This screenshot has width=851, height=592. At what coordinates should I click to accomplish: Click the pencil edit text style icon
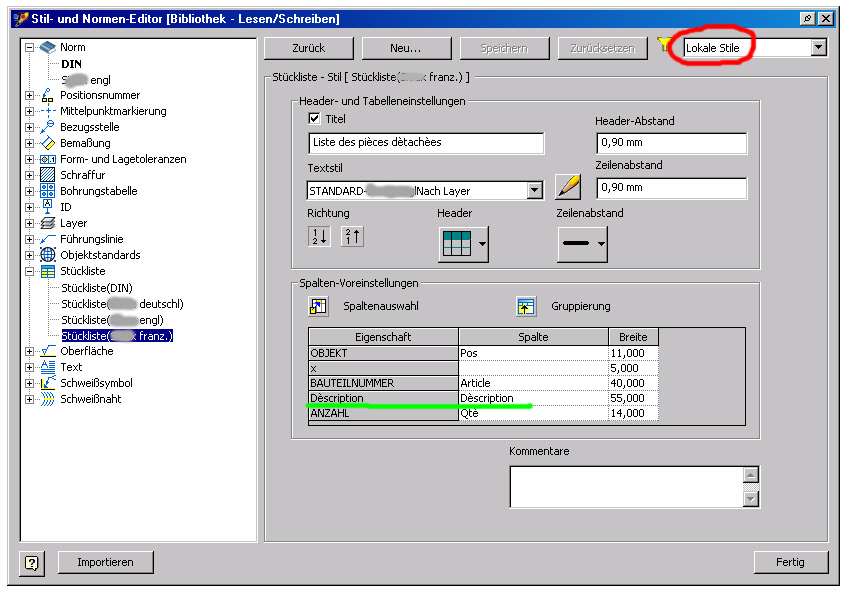click(568, 187)
